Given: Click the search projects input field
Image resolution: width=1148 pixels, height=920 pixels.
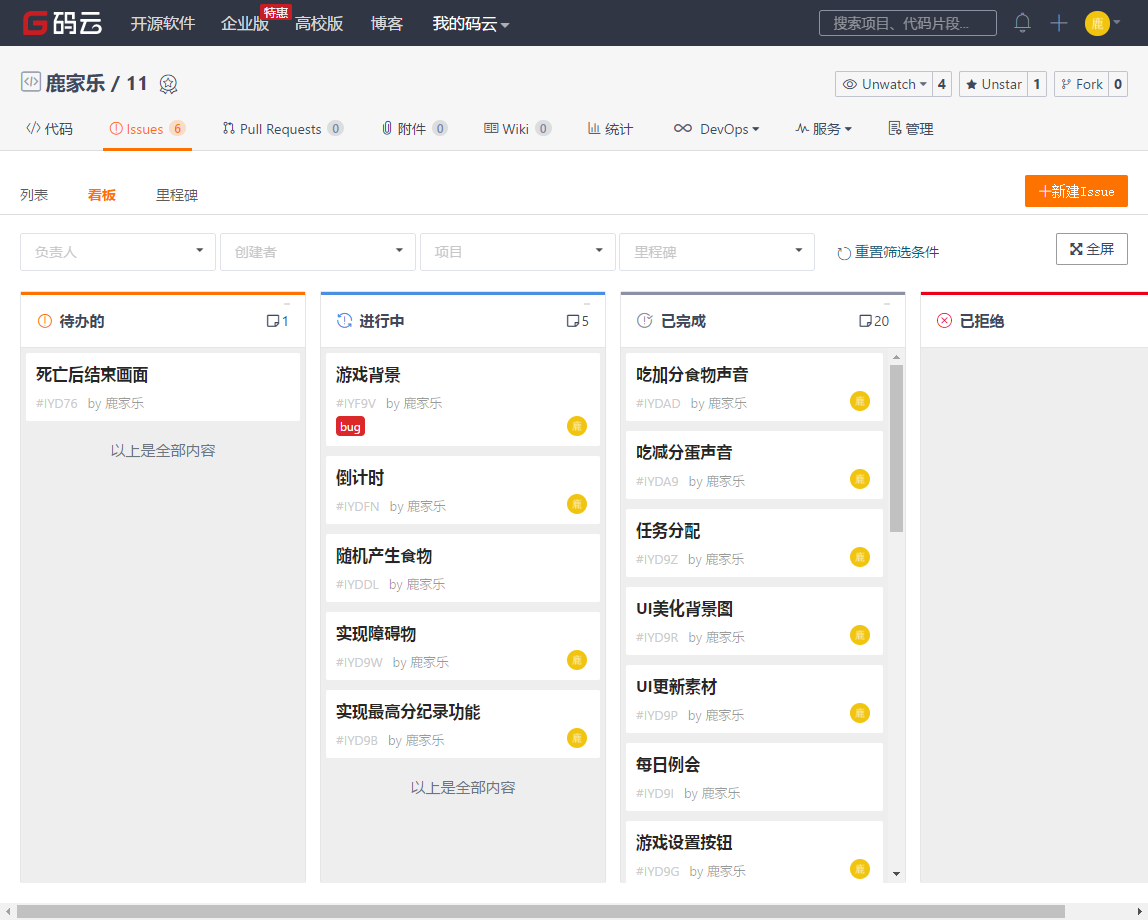Looking at the screenshot, I should click(907, 23).
